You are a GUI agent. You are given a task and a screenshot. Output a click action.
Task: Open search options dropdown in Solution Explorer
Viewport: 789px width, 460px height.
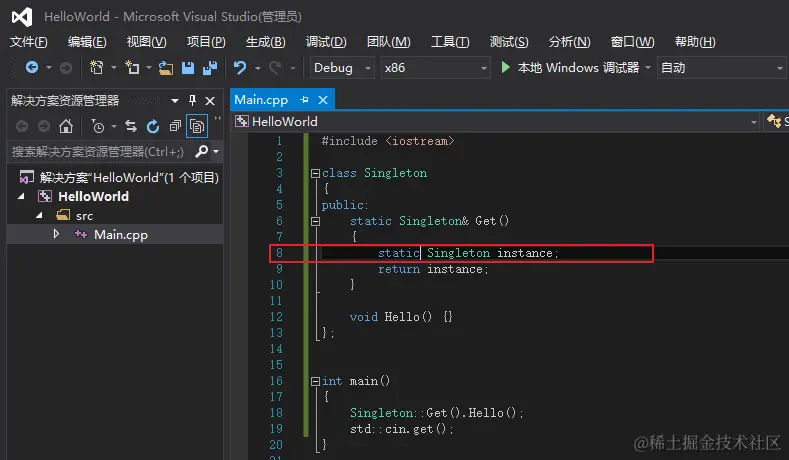216,151
